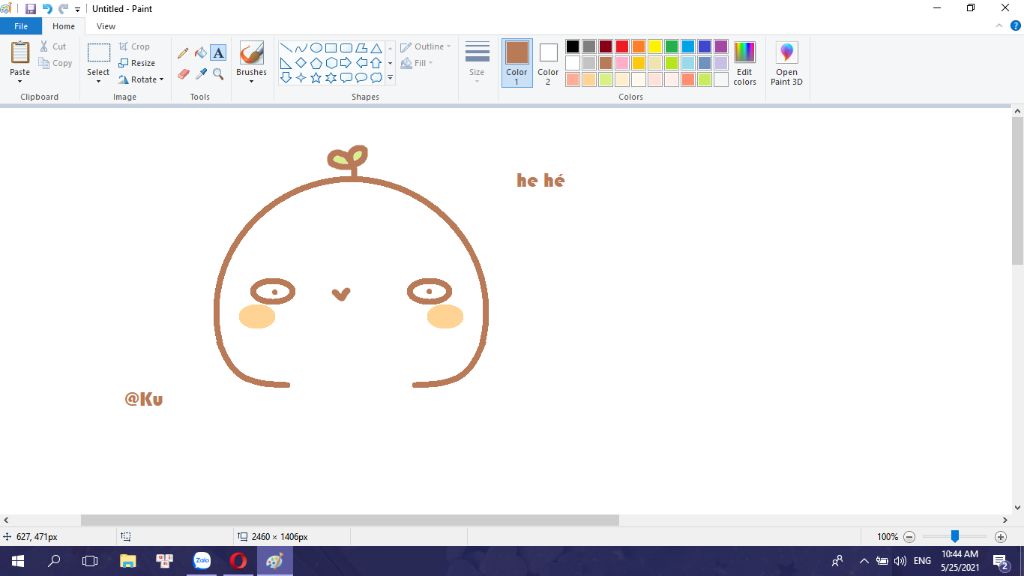This screenshot has height=576, width=1024.
Task: Choose the Rounded rectangle shape
Action: click(345, 48)
